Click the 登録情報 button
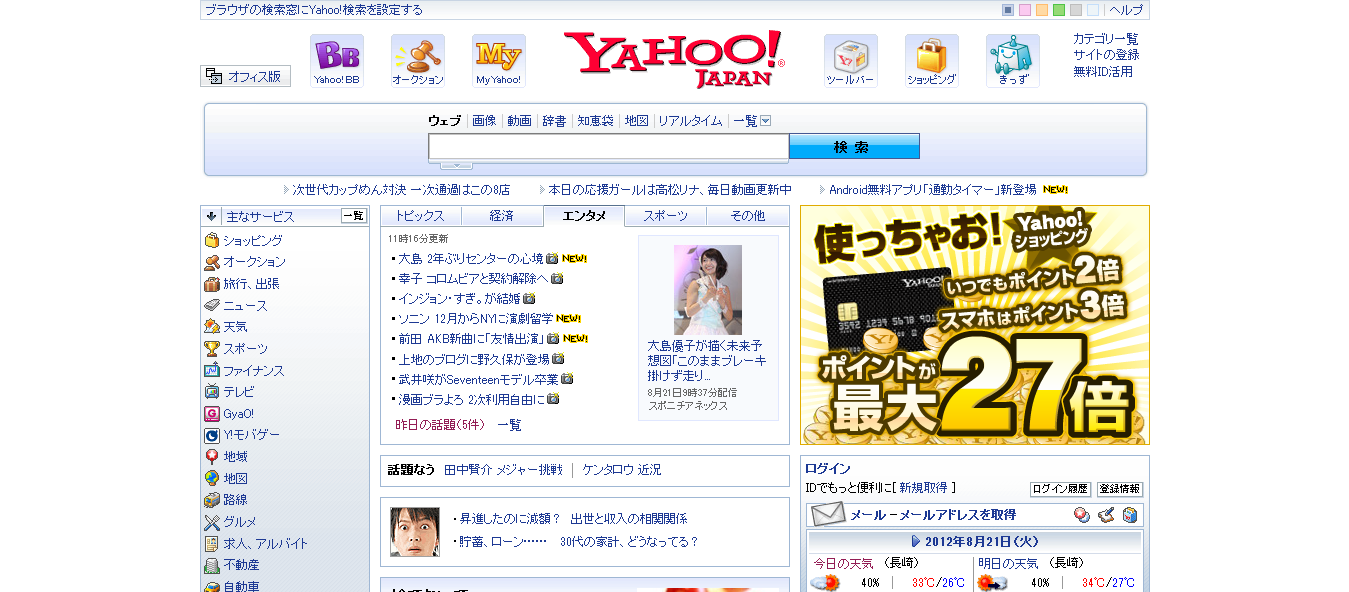This screenshot has height=592, width=1349. pyautogui.click(x=1120, y=489)
